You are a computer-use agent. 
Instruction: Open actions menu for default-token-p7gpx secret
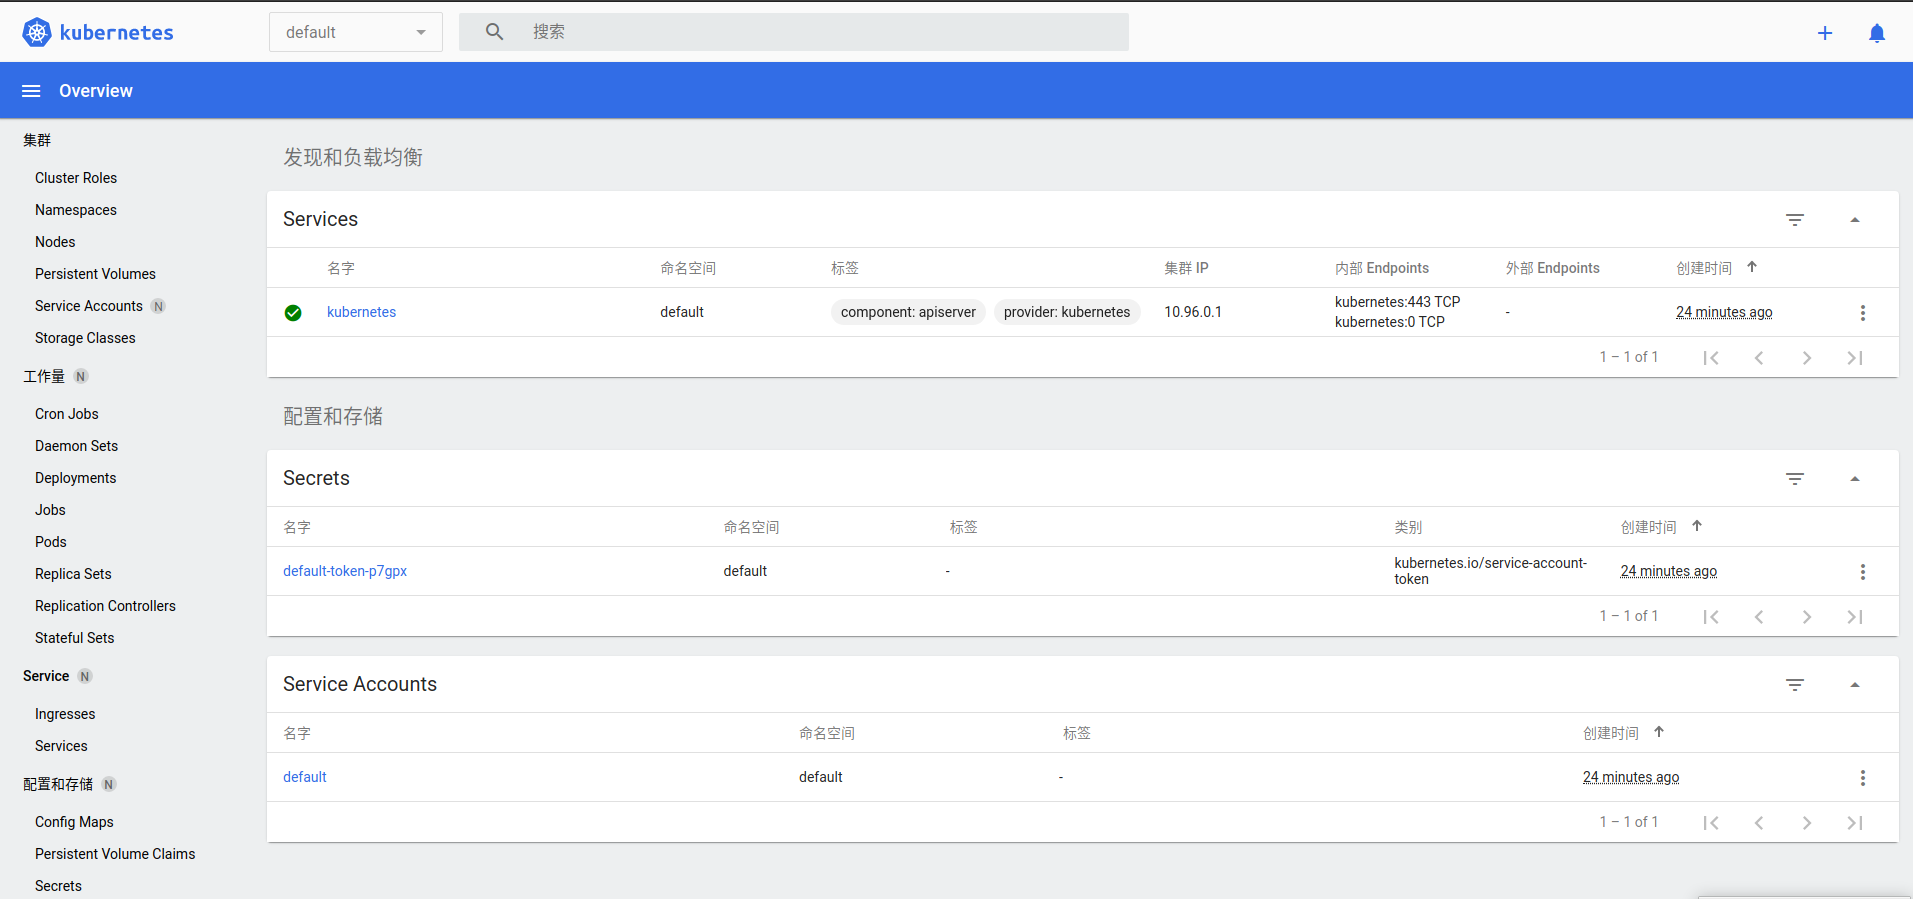1862,572
